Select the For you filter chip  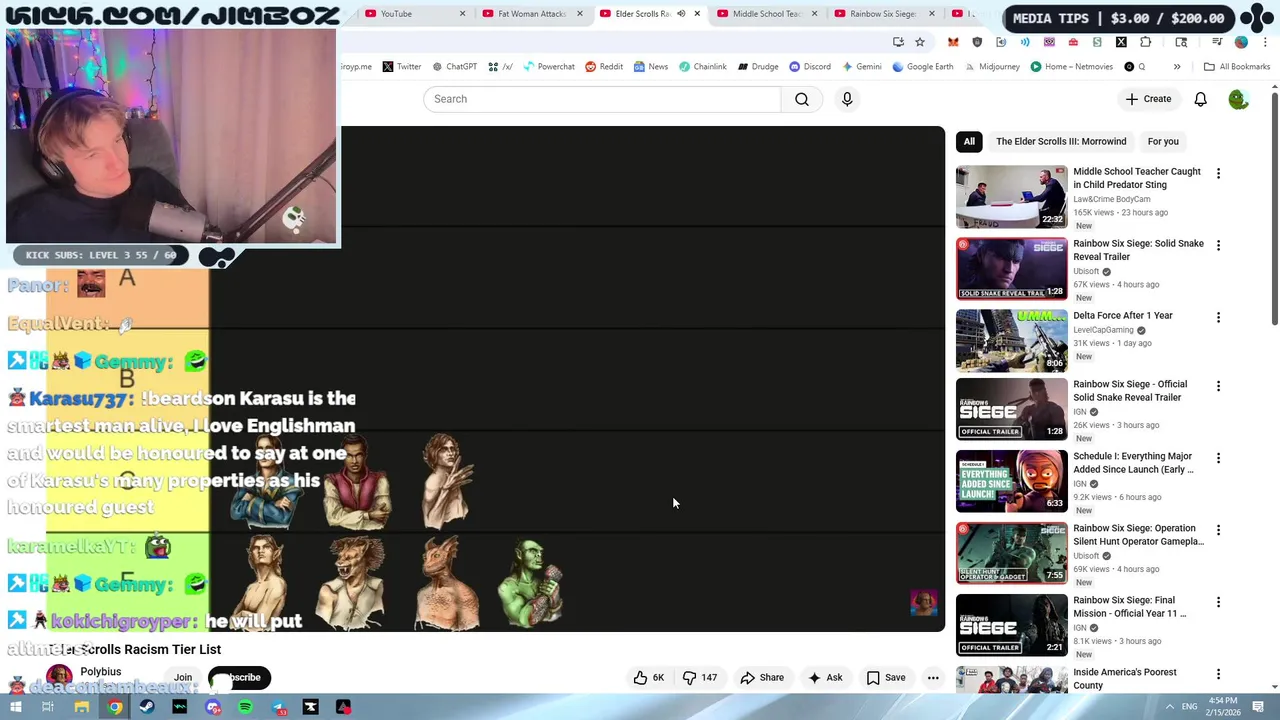(1163, 141)
